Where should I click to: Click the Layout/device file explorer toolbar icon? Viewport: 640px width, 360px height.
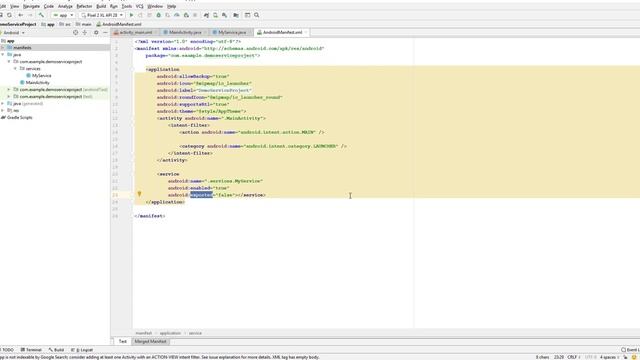click(x=247, y=15)
